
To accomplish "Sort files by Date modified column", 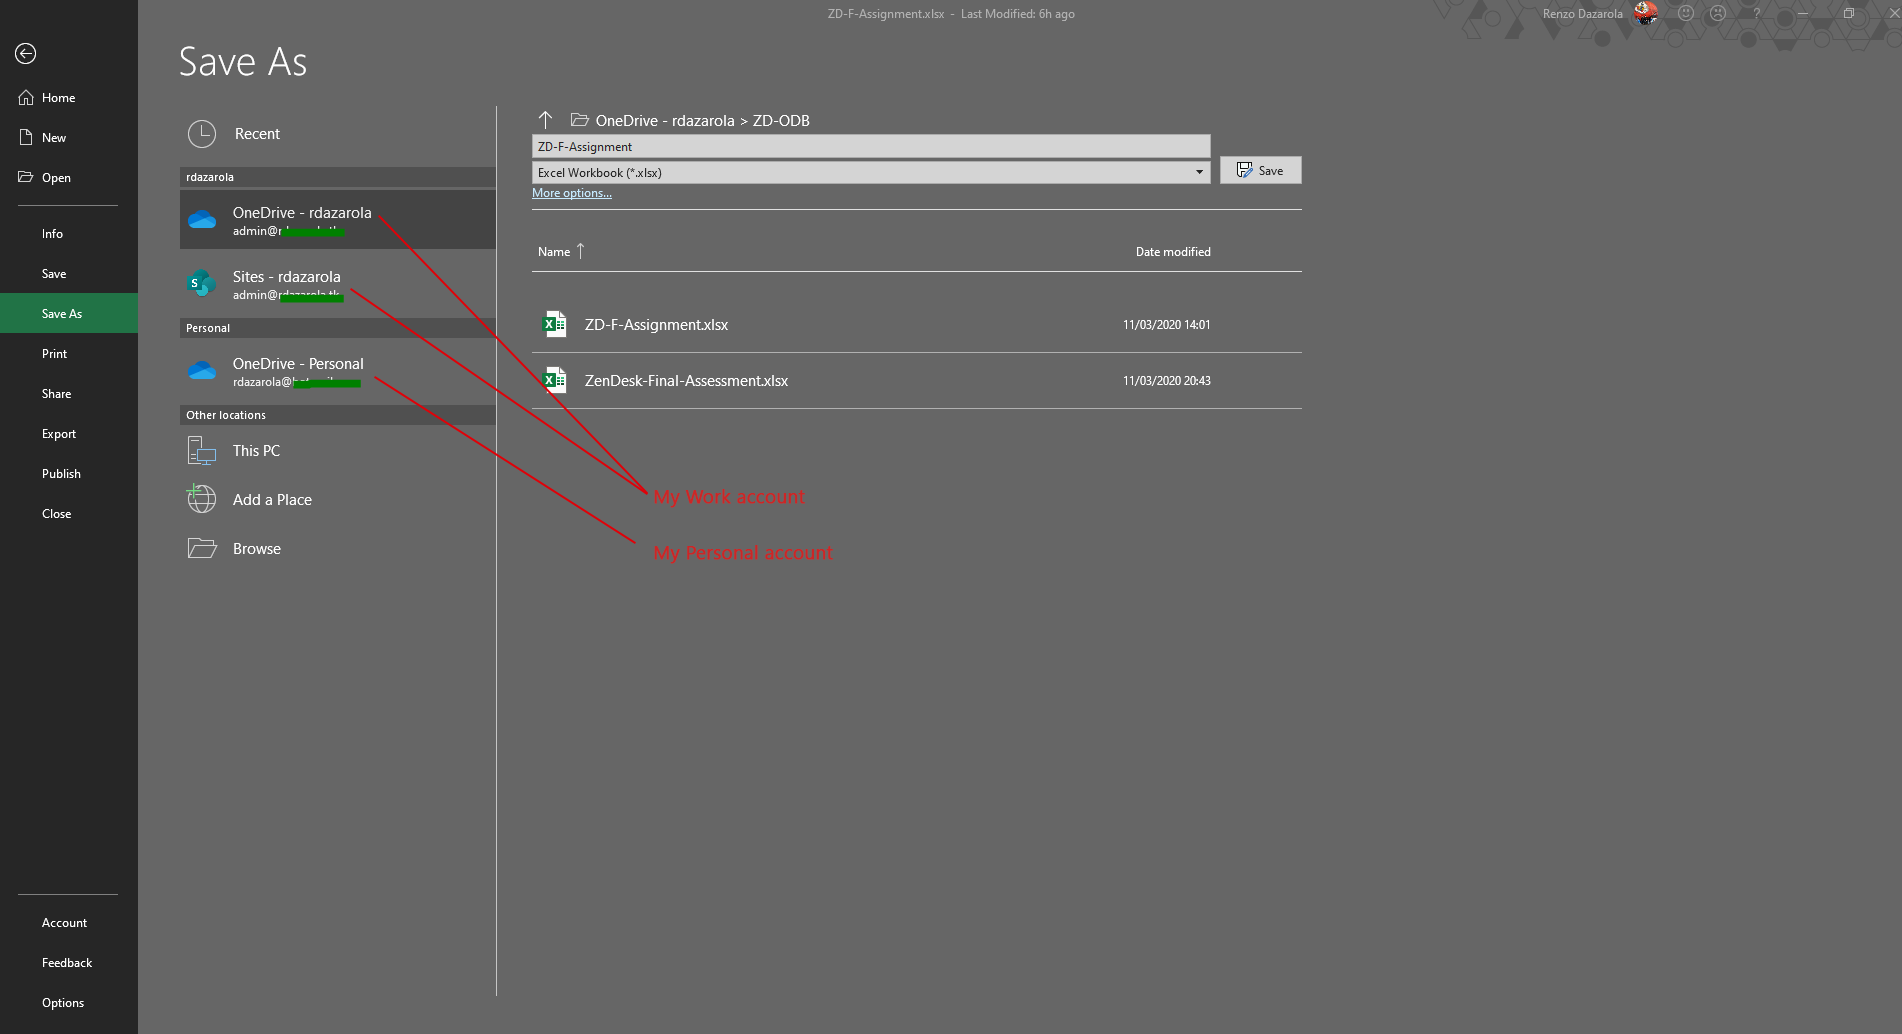I will (x=1173, y=252).
